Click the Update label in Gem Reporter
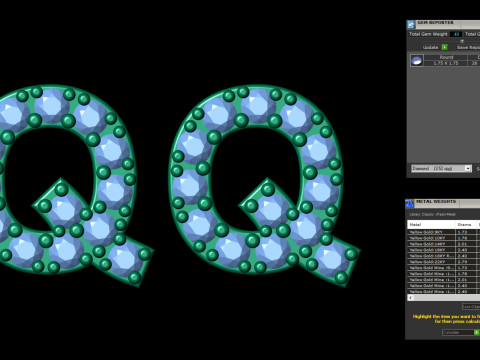This screenshot has width=480, height=360. coord(430,47)
